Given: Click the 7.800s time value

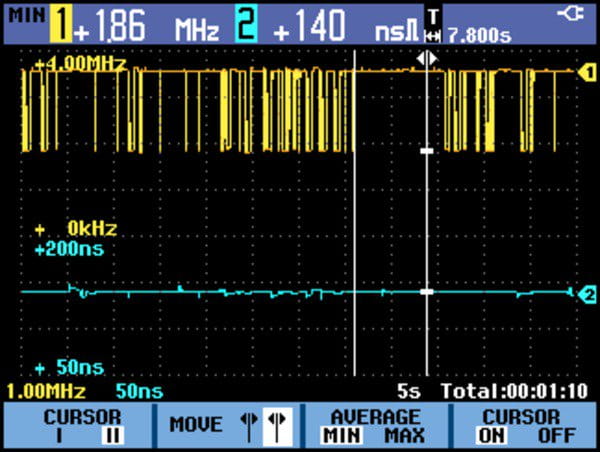Looking at the screenshot, I should tap(479, 36).
